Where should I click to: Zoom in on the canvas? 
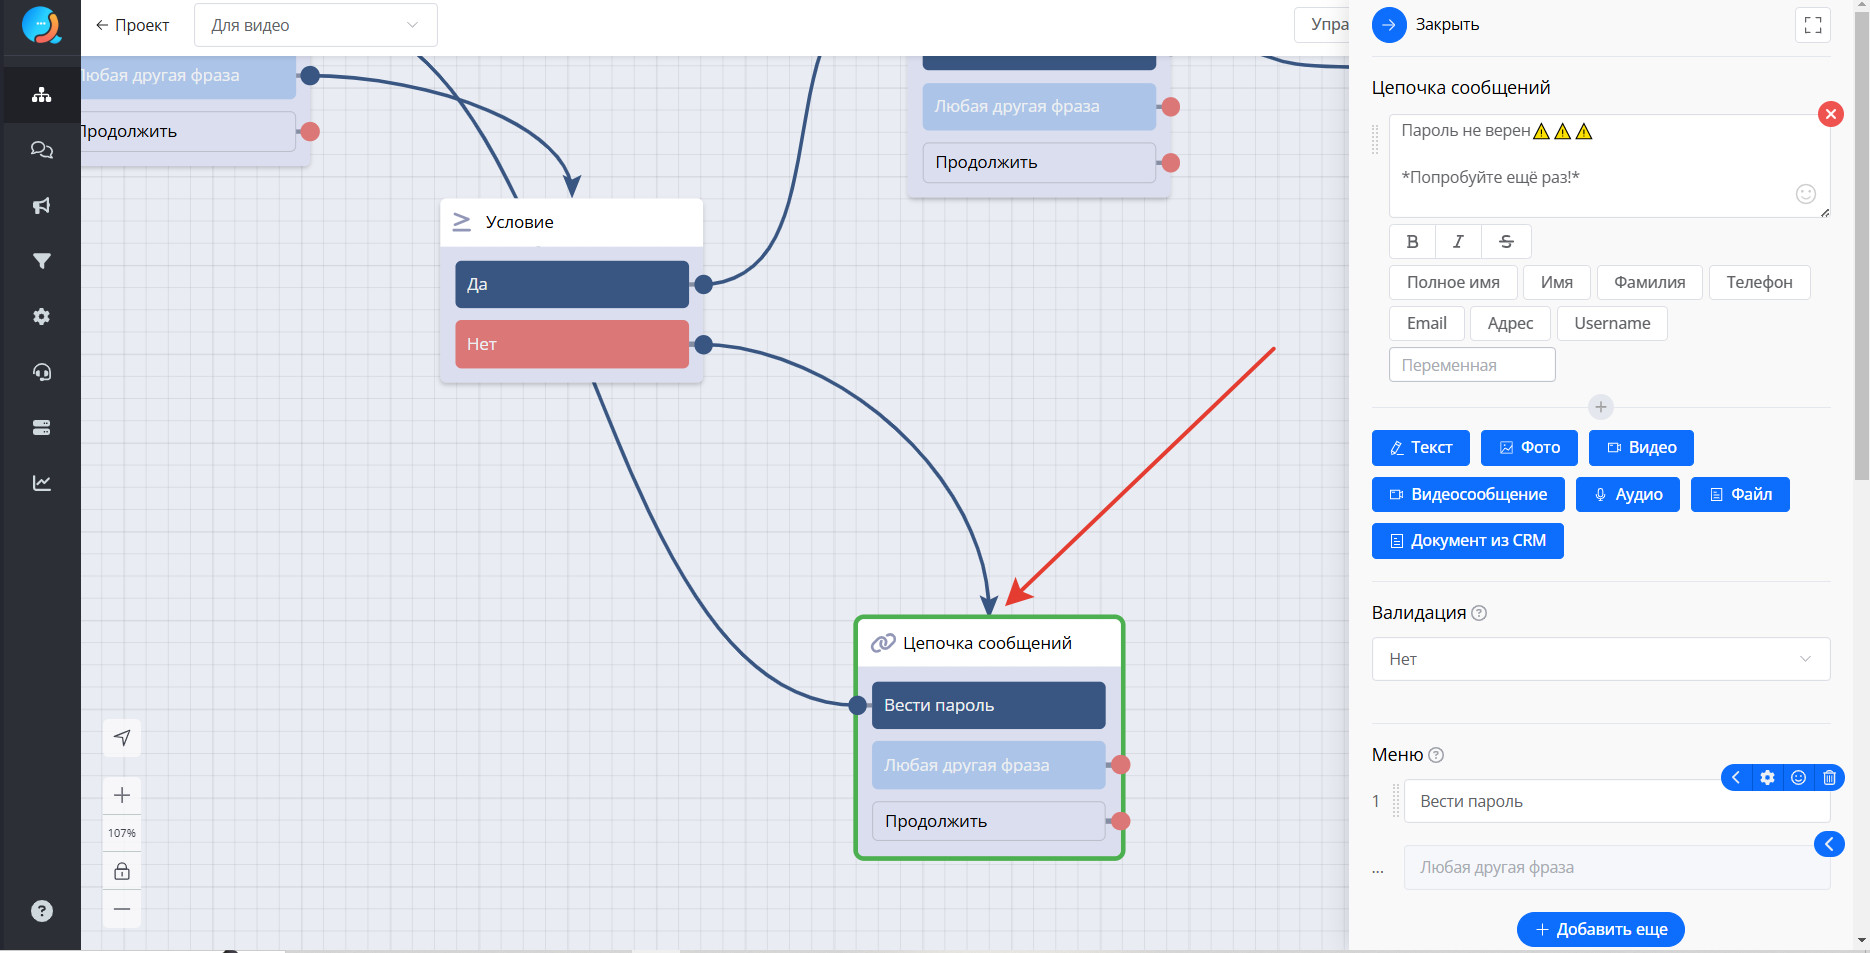click(122, 795)
